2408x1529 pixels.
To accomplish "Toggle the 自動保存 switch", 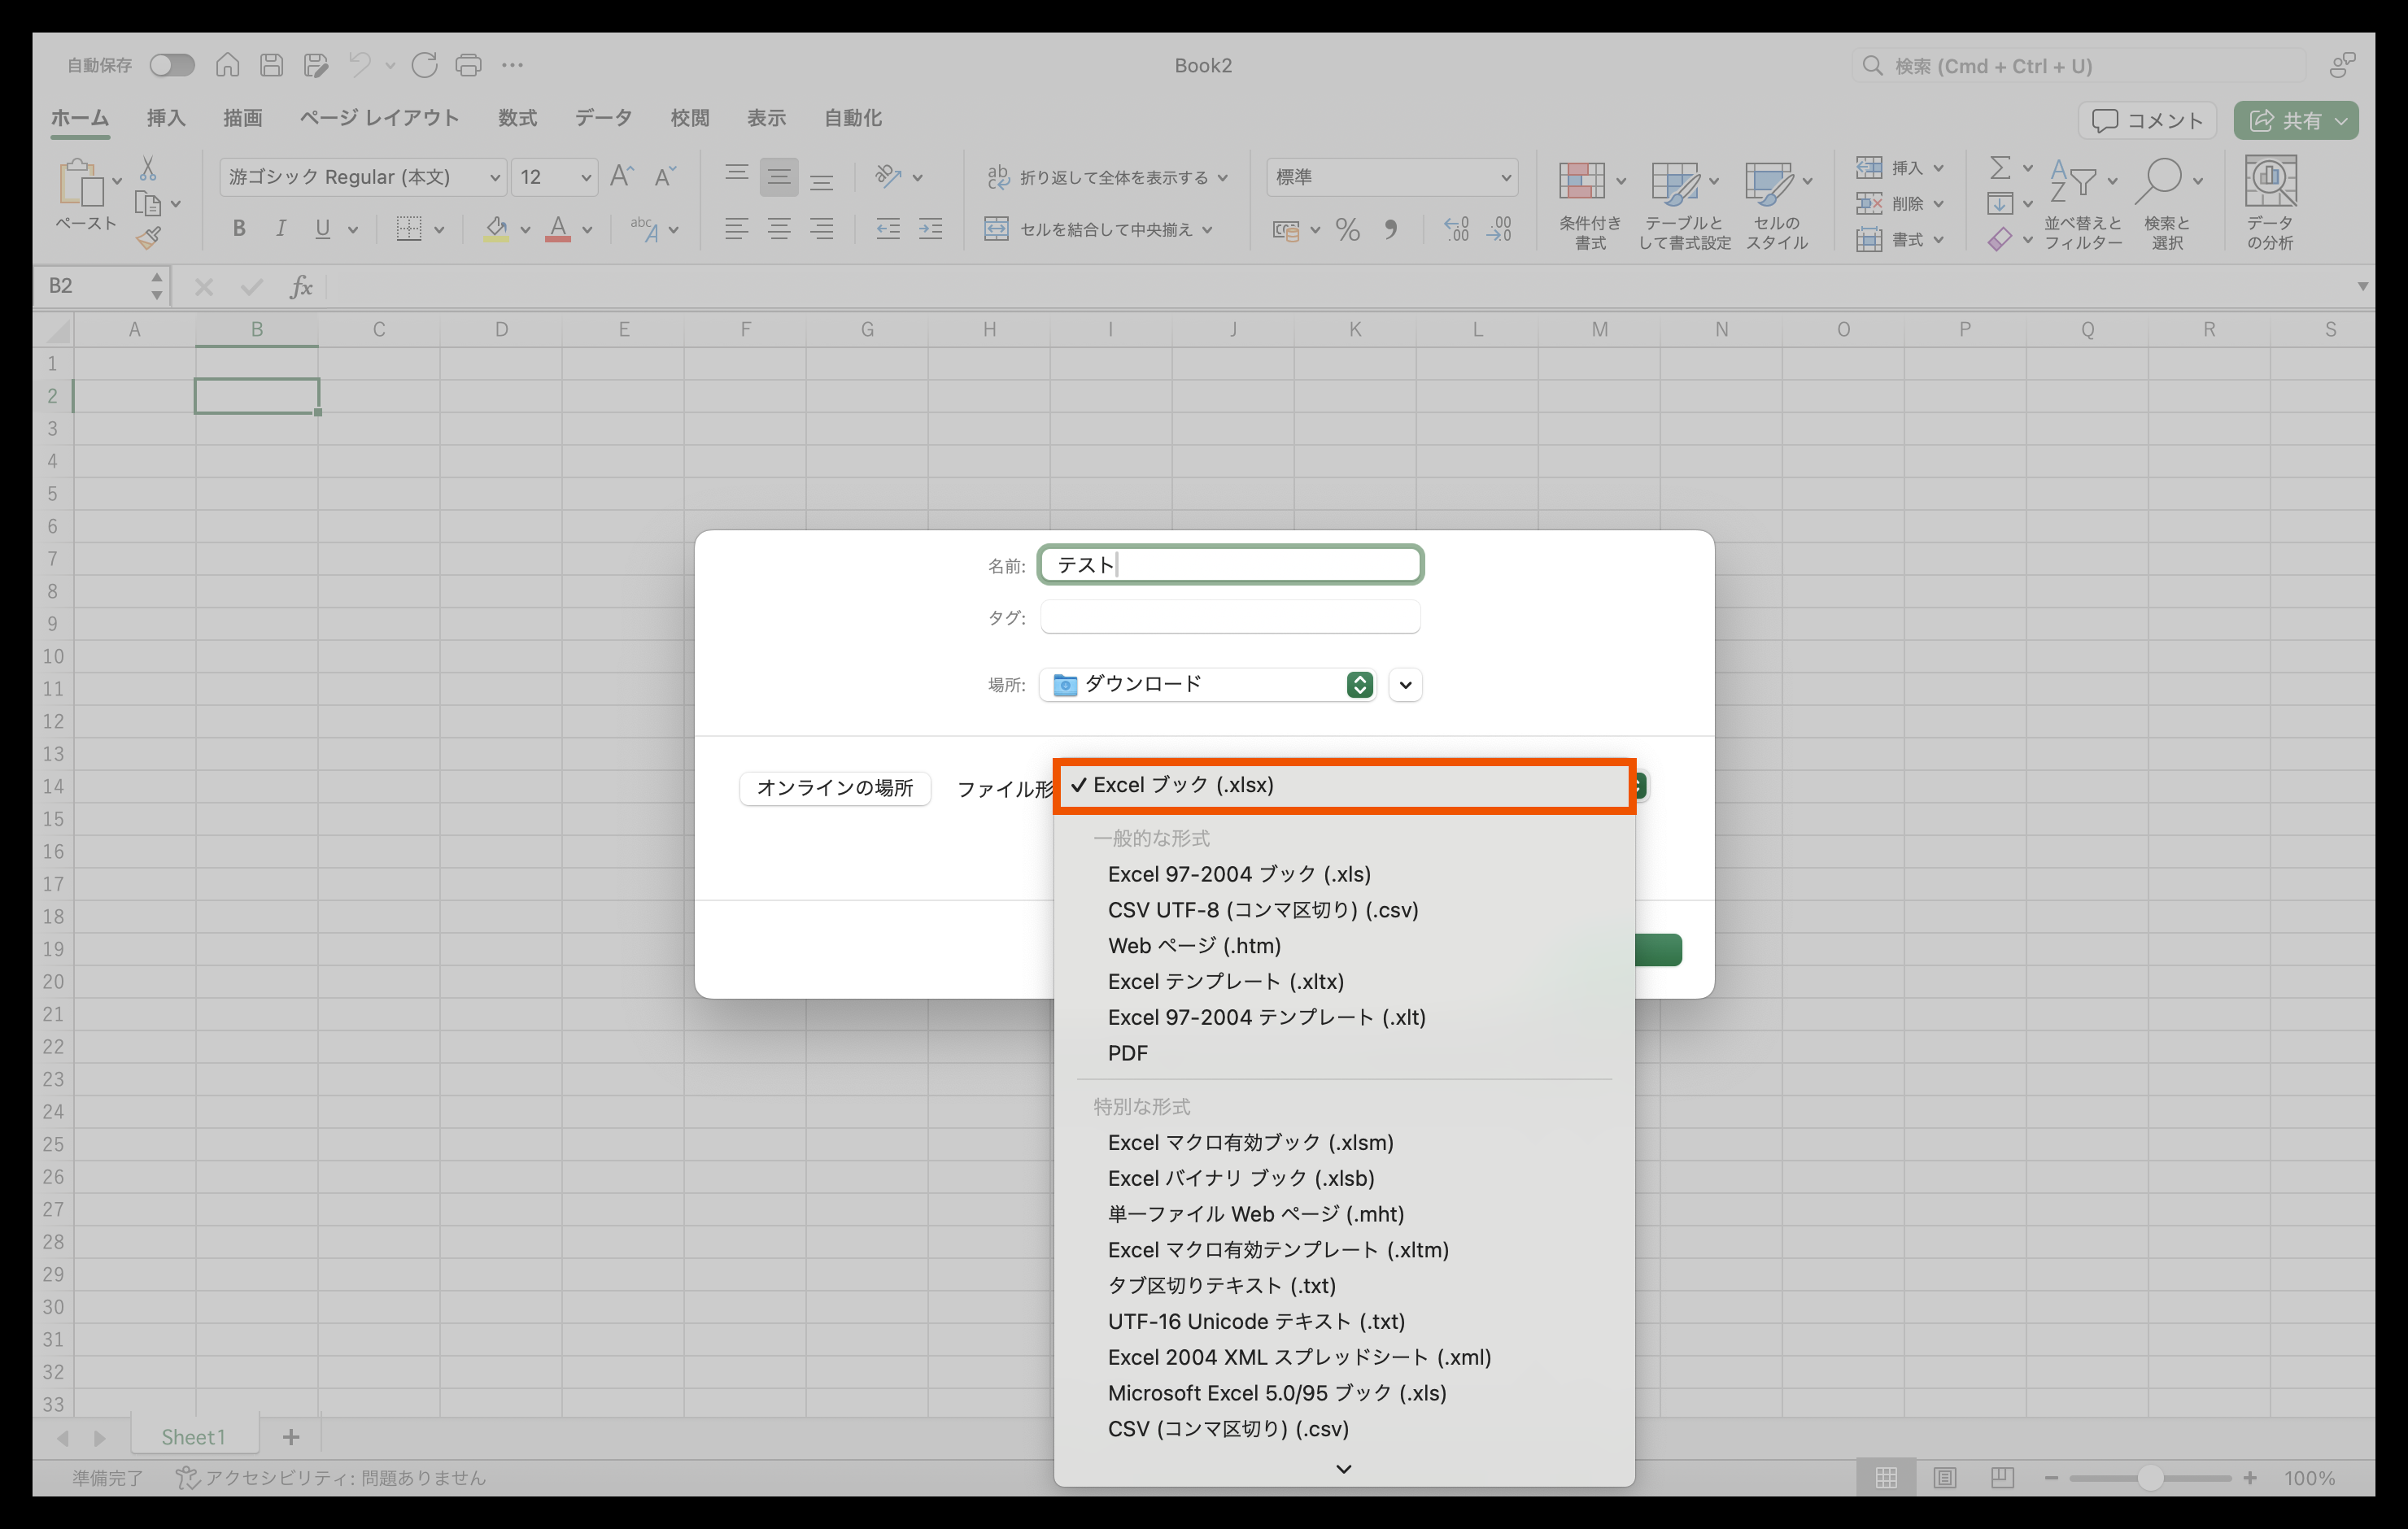I will tap(171, 65).
